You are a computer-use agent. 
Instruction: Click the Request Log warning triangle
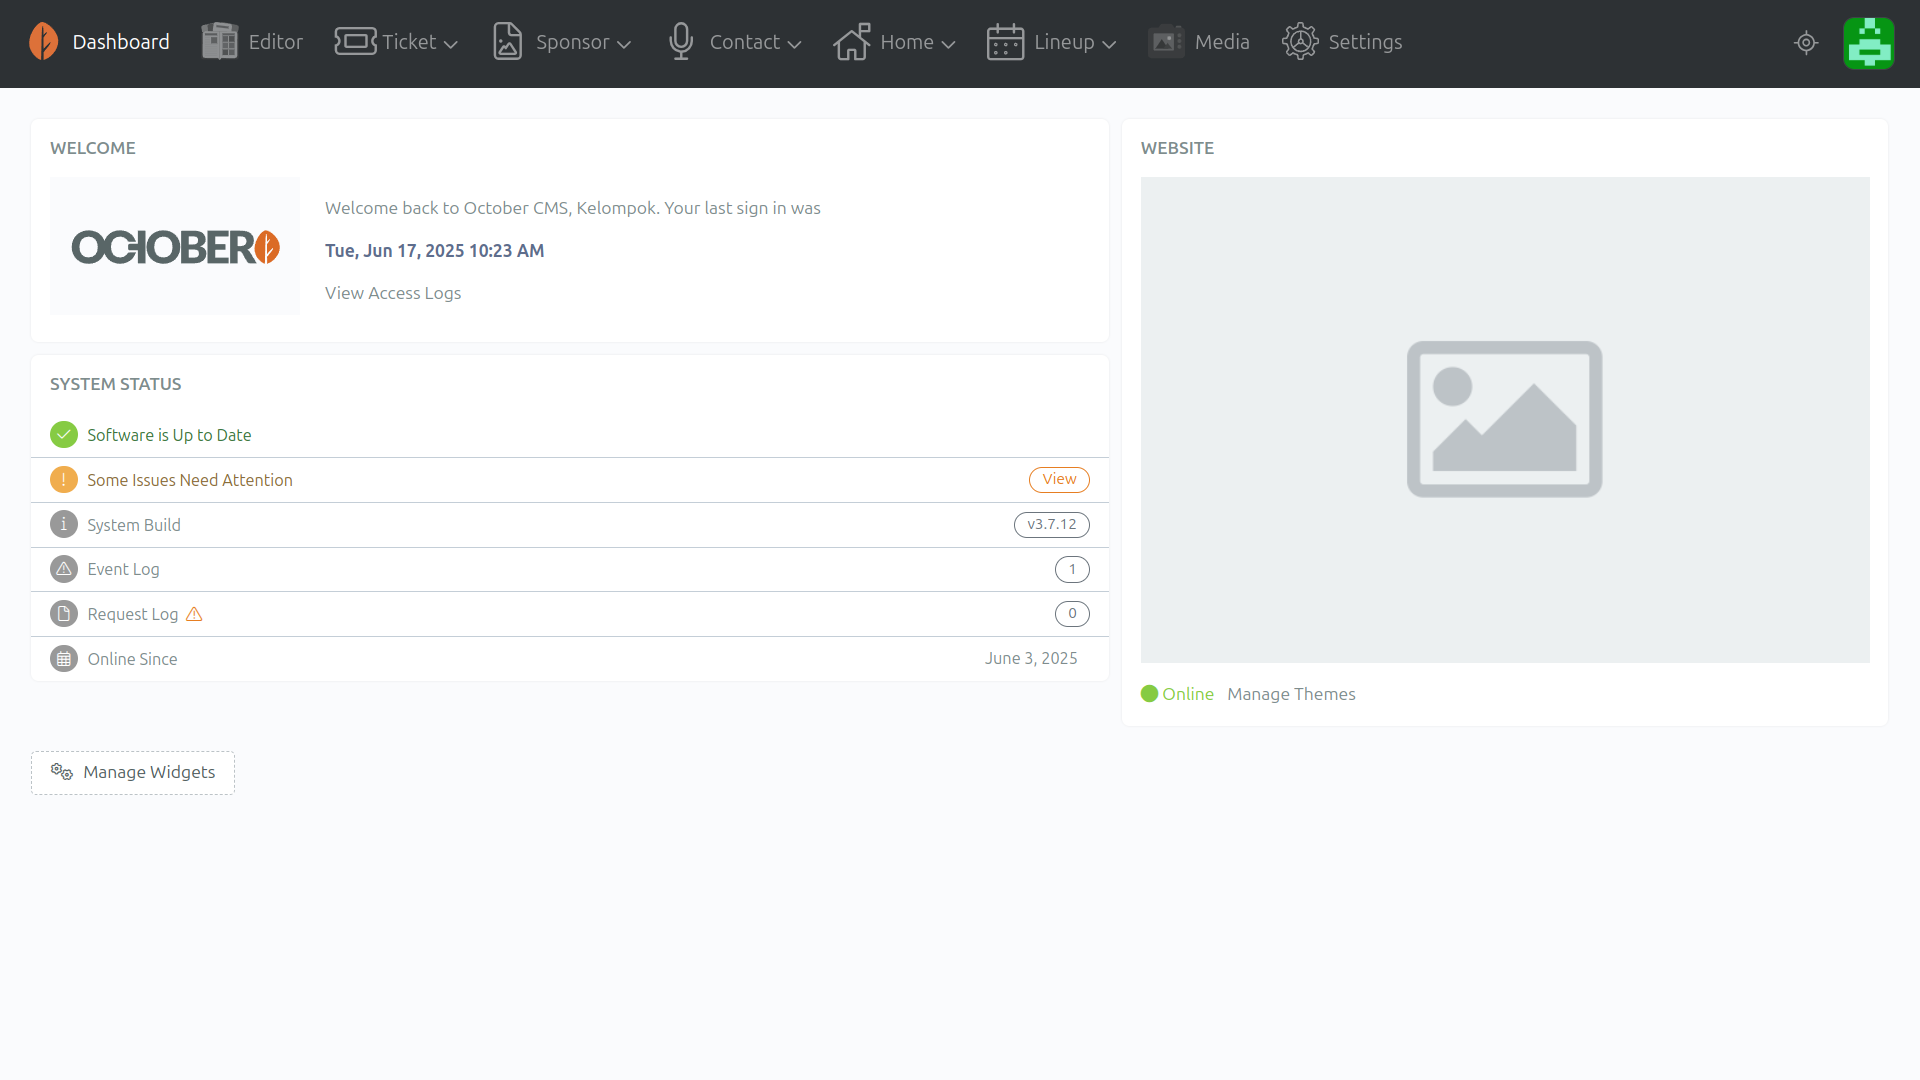(194, 614)
